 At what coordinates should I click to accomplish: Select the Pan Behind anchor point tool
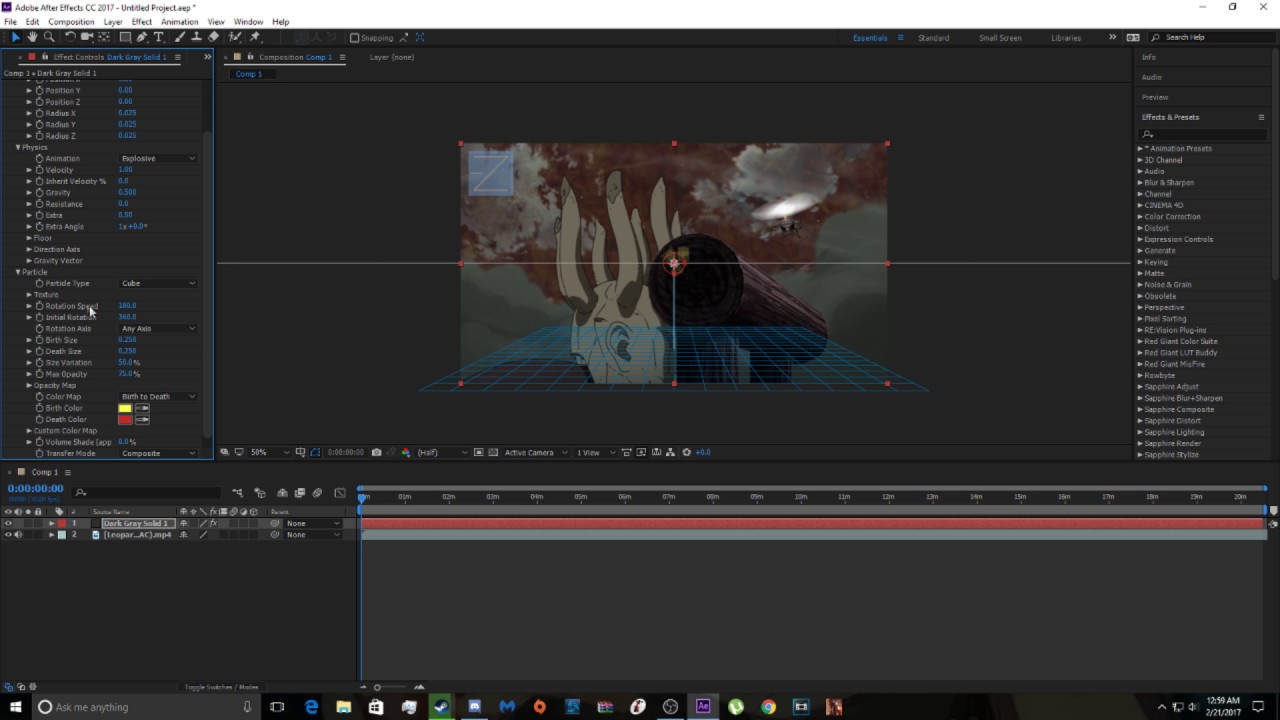tap(104, 37)
